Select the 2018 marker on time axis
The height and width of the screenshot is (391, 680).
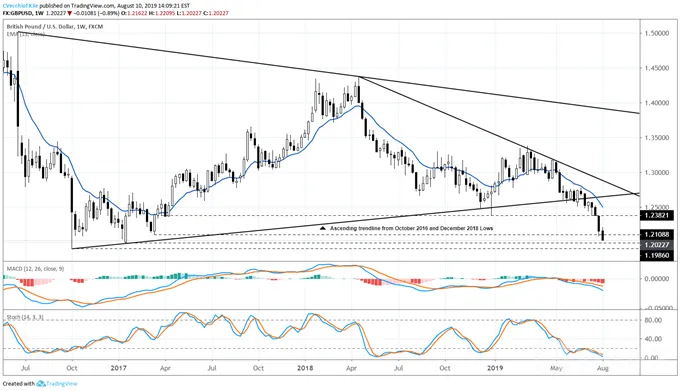[305, 368]
